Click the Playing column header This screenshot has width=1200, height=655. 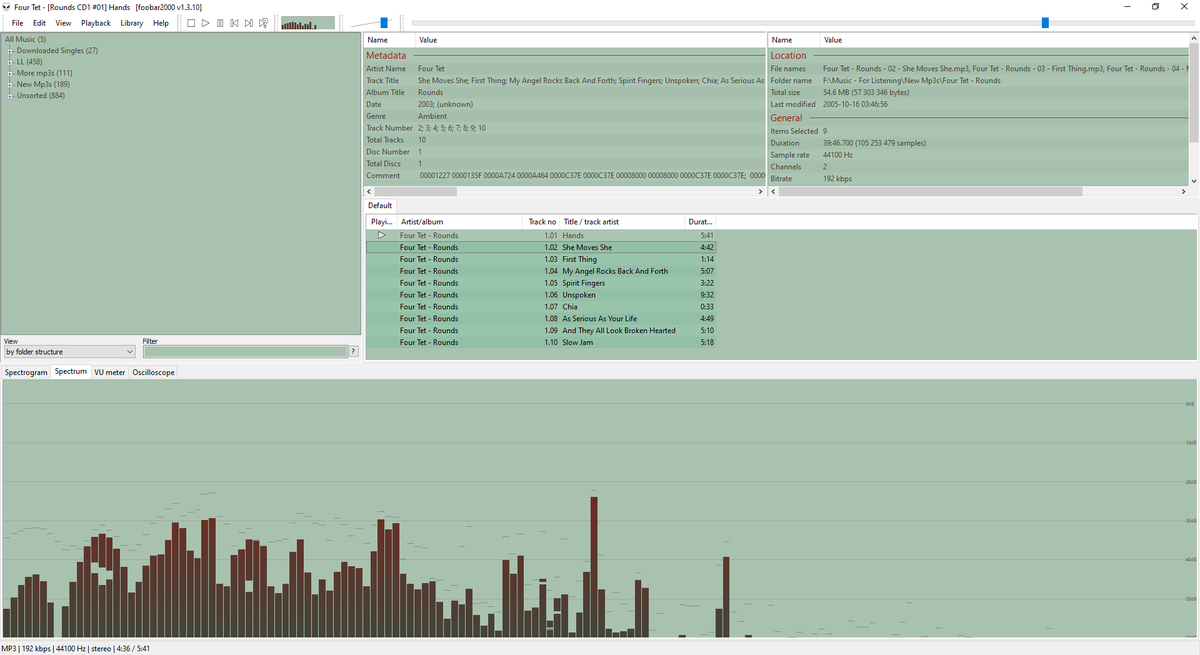(381, 221)
